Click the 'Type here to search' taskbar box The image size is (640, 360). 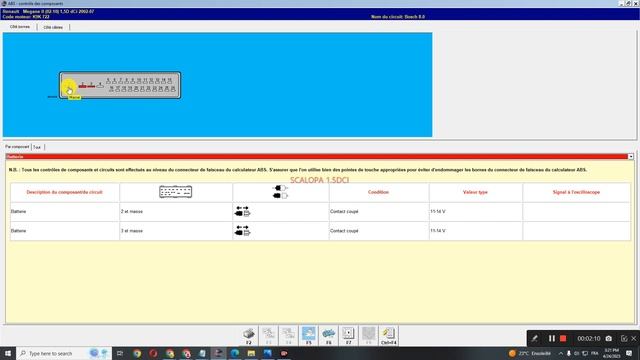[x=64, y=353]
